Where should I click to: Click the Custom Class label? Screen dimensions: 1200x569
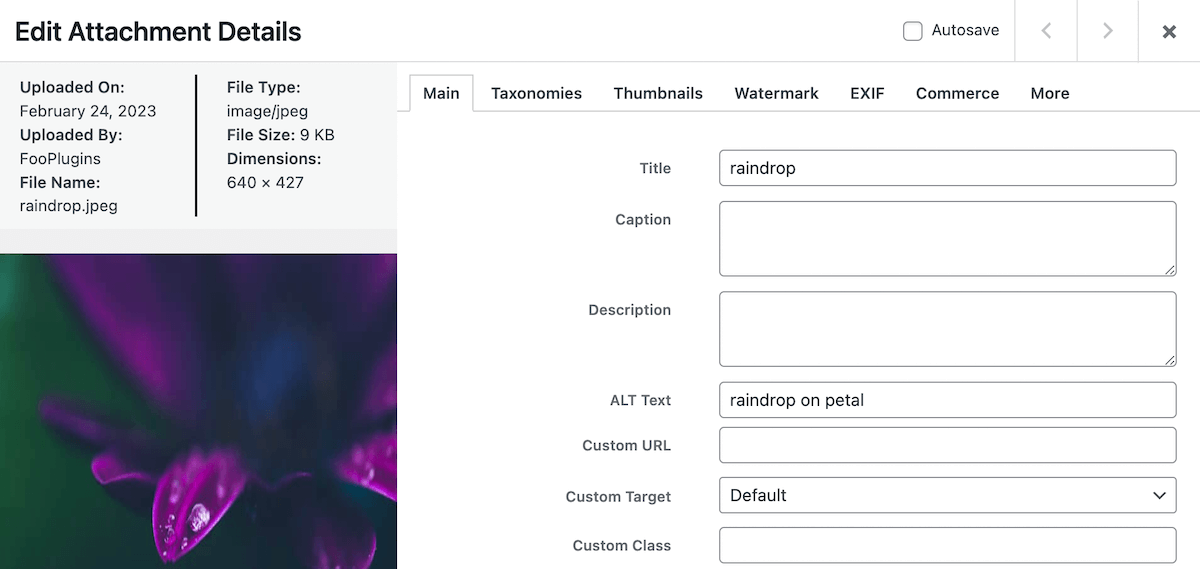(622, 545)
